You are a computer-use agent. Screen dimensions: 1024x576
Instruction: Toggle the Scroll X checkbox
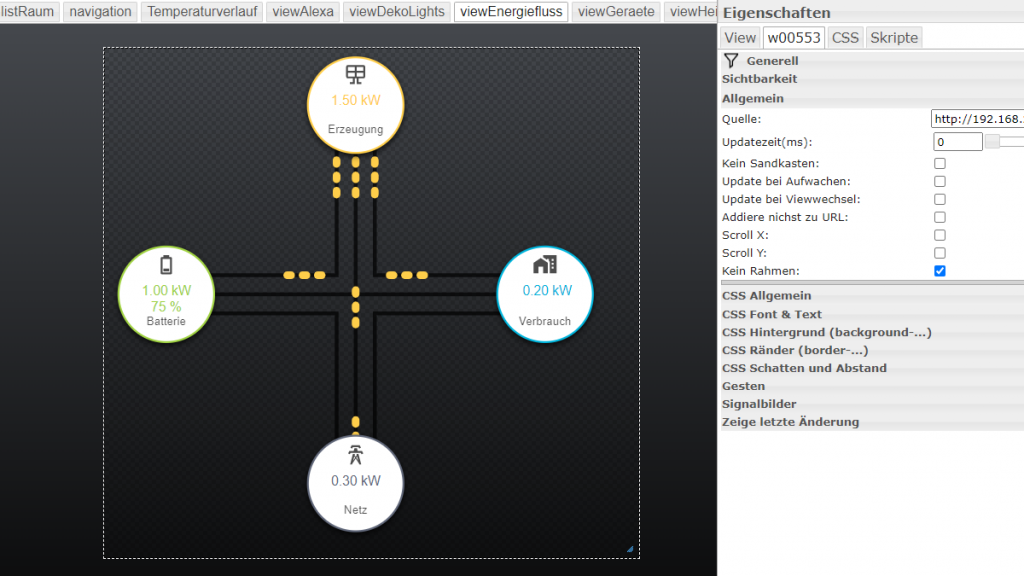940,235
